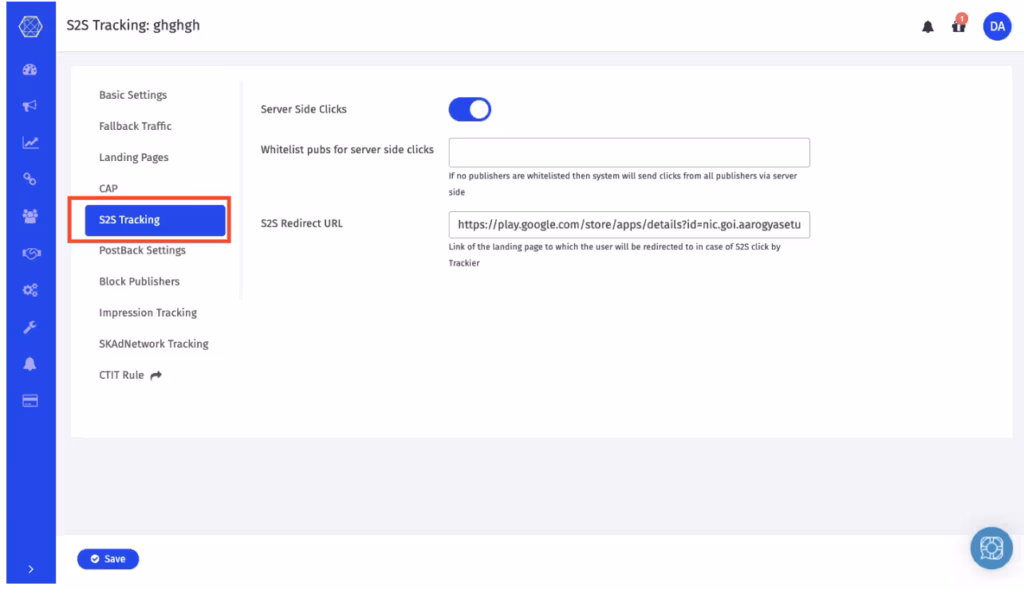Open CAP tab
Viewport: 1024px width, 590px height.
tap(108, 189)
